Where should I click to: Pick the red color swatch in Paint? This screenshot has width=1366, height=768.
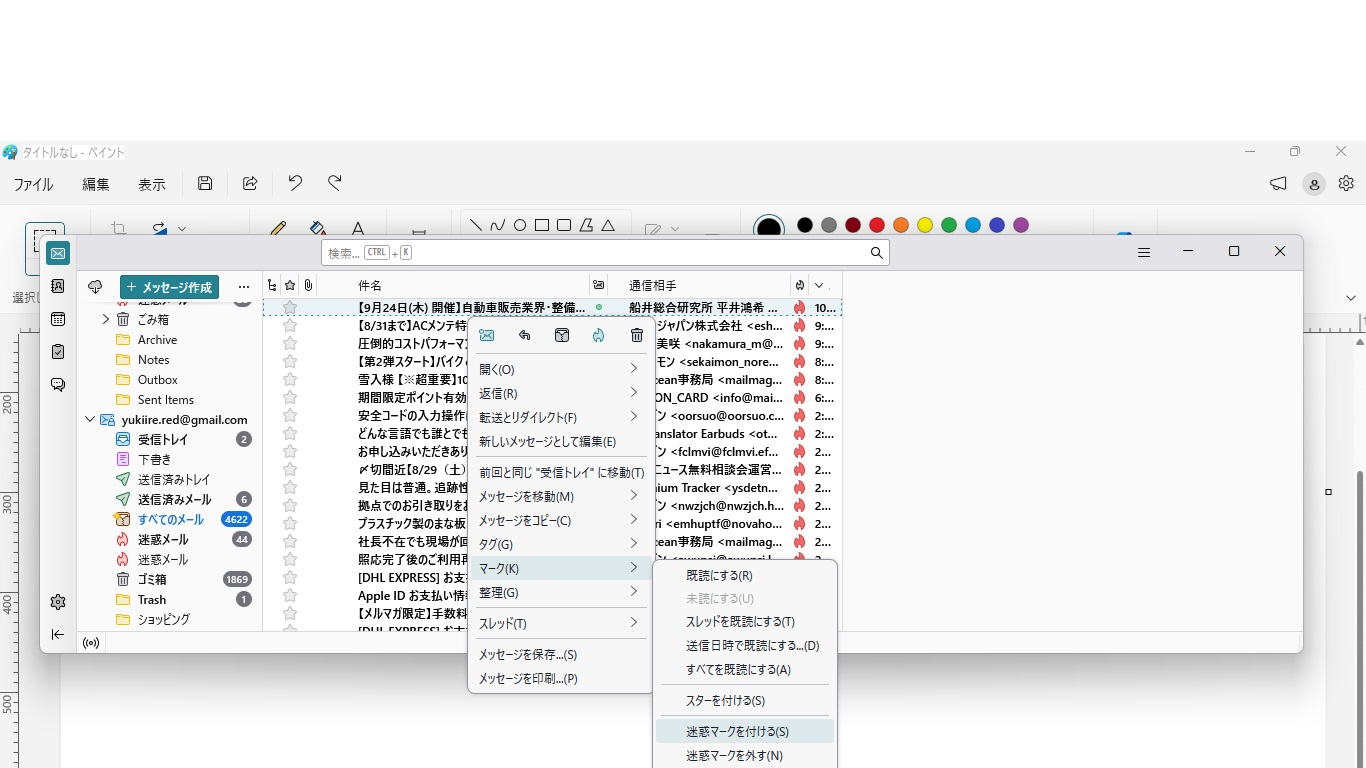tap(877, 225)
